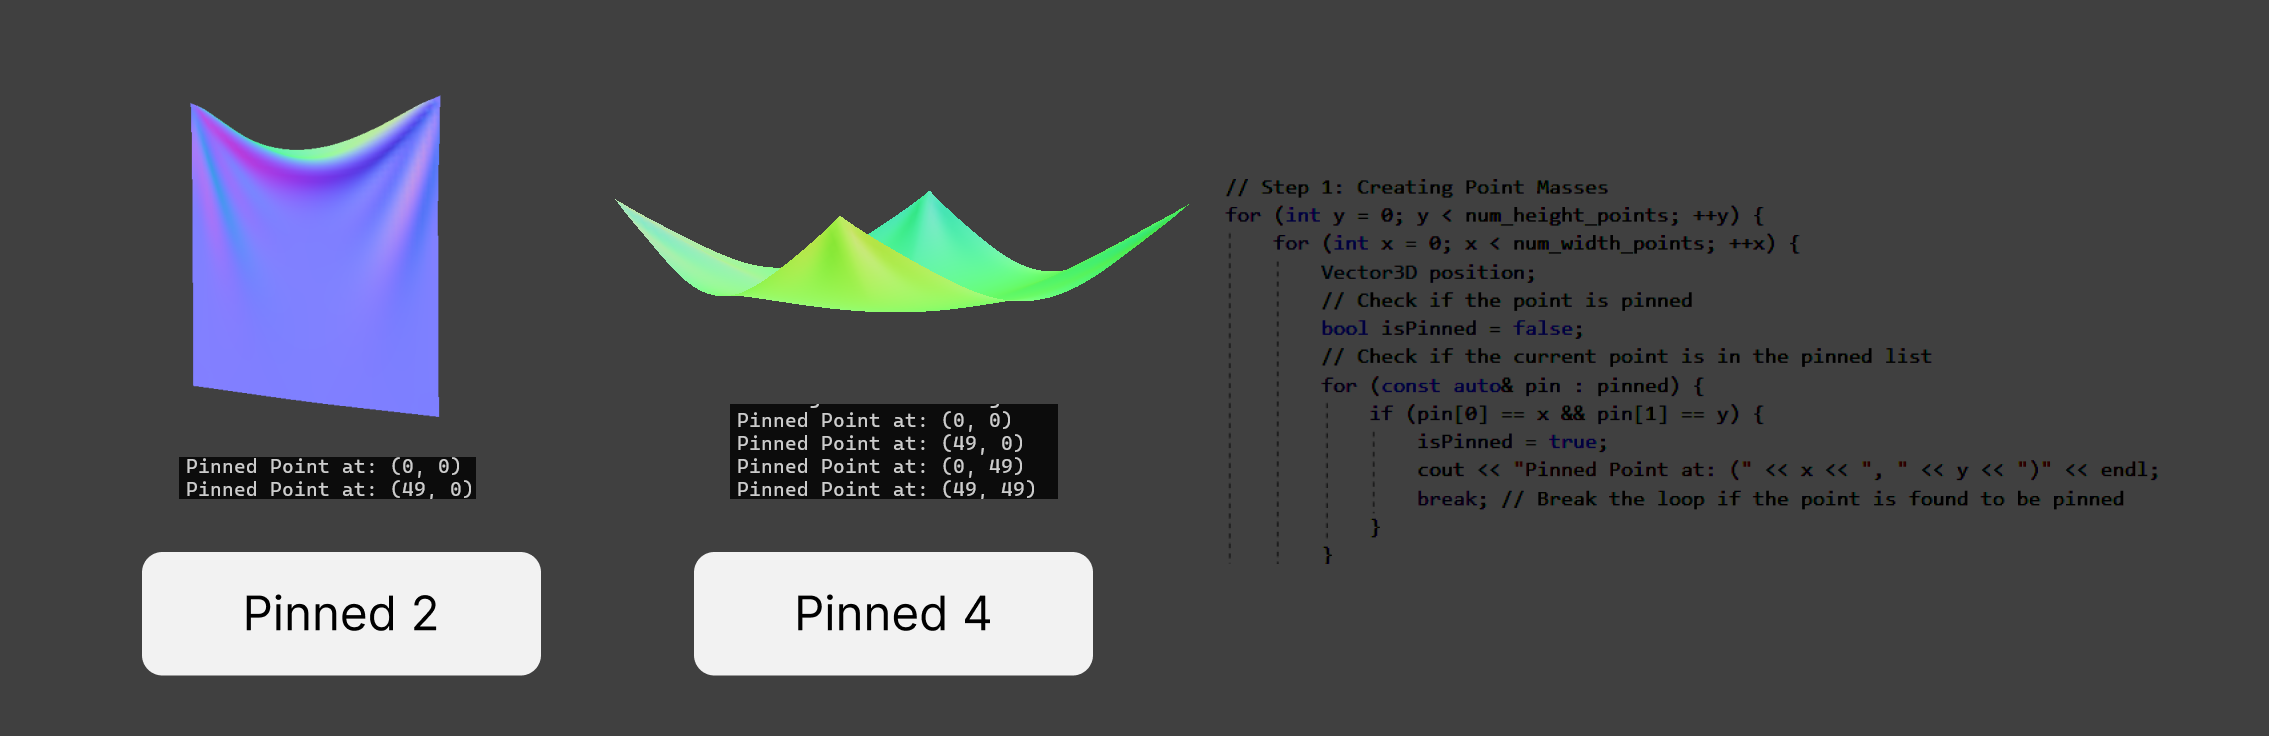
Task: Click the "for (const auto& pin : pinned)" line
Action: pos(1511,385)
